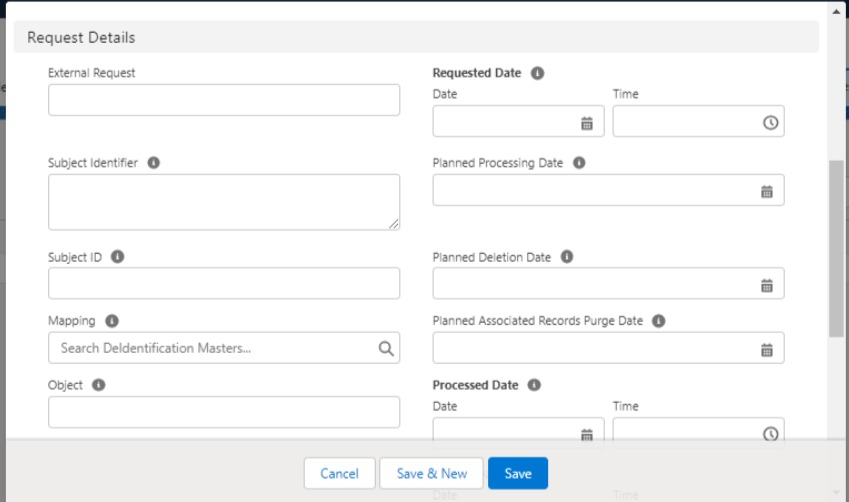Open calendar for Planned Processing Date
Image resolution: width=849 pixels, height=502 pixels.
click(767, 191)
